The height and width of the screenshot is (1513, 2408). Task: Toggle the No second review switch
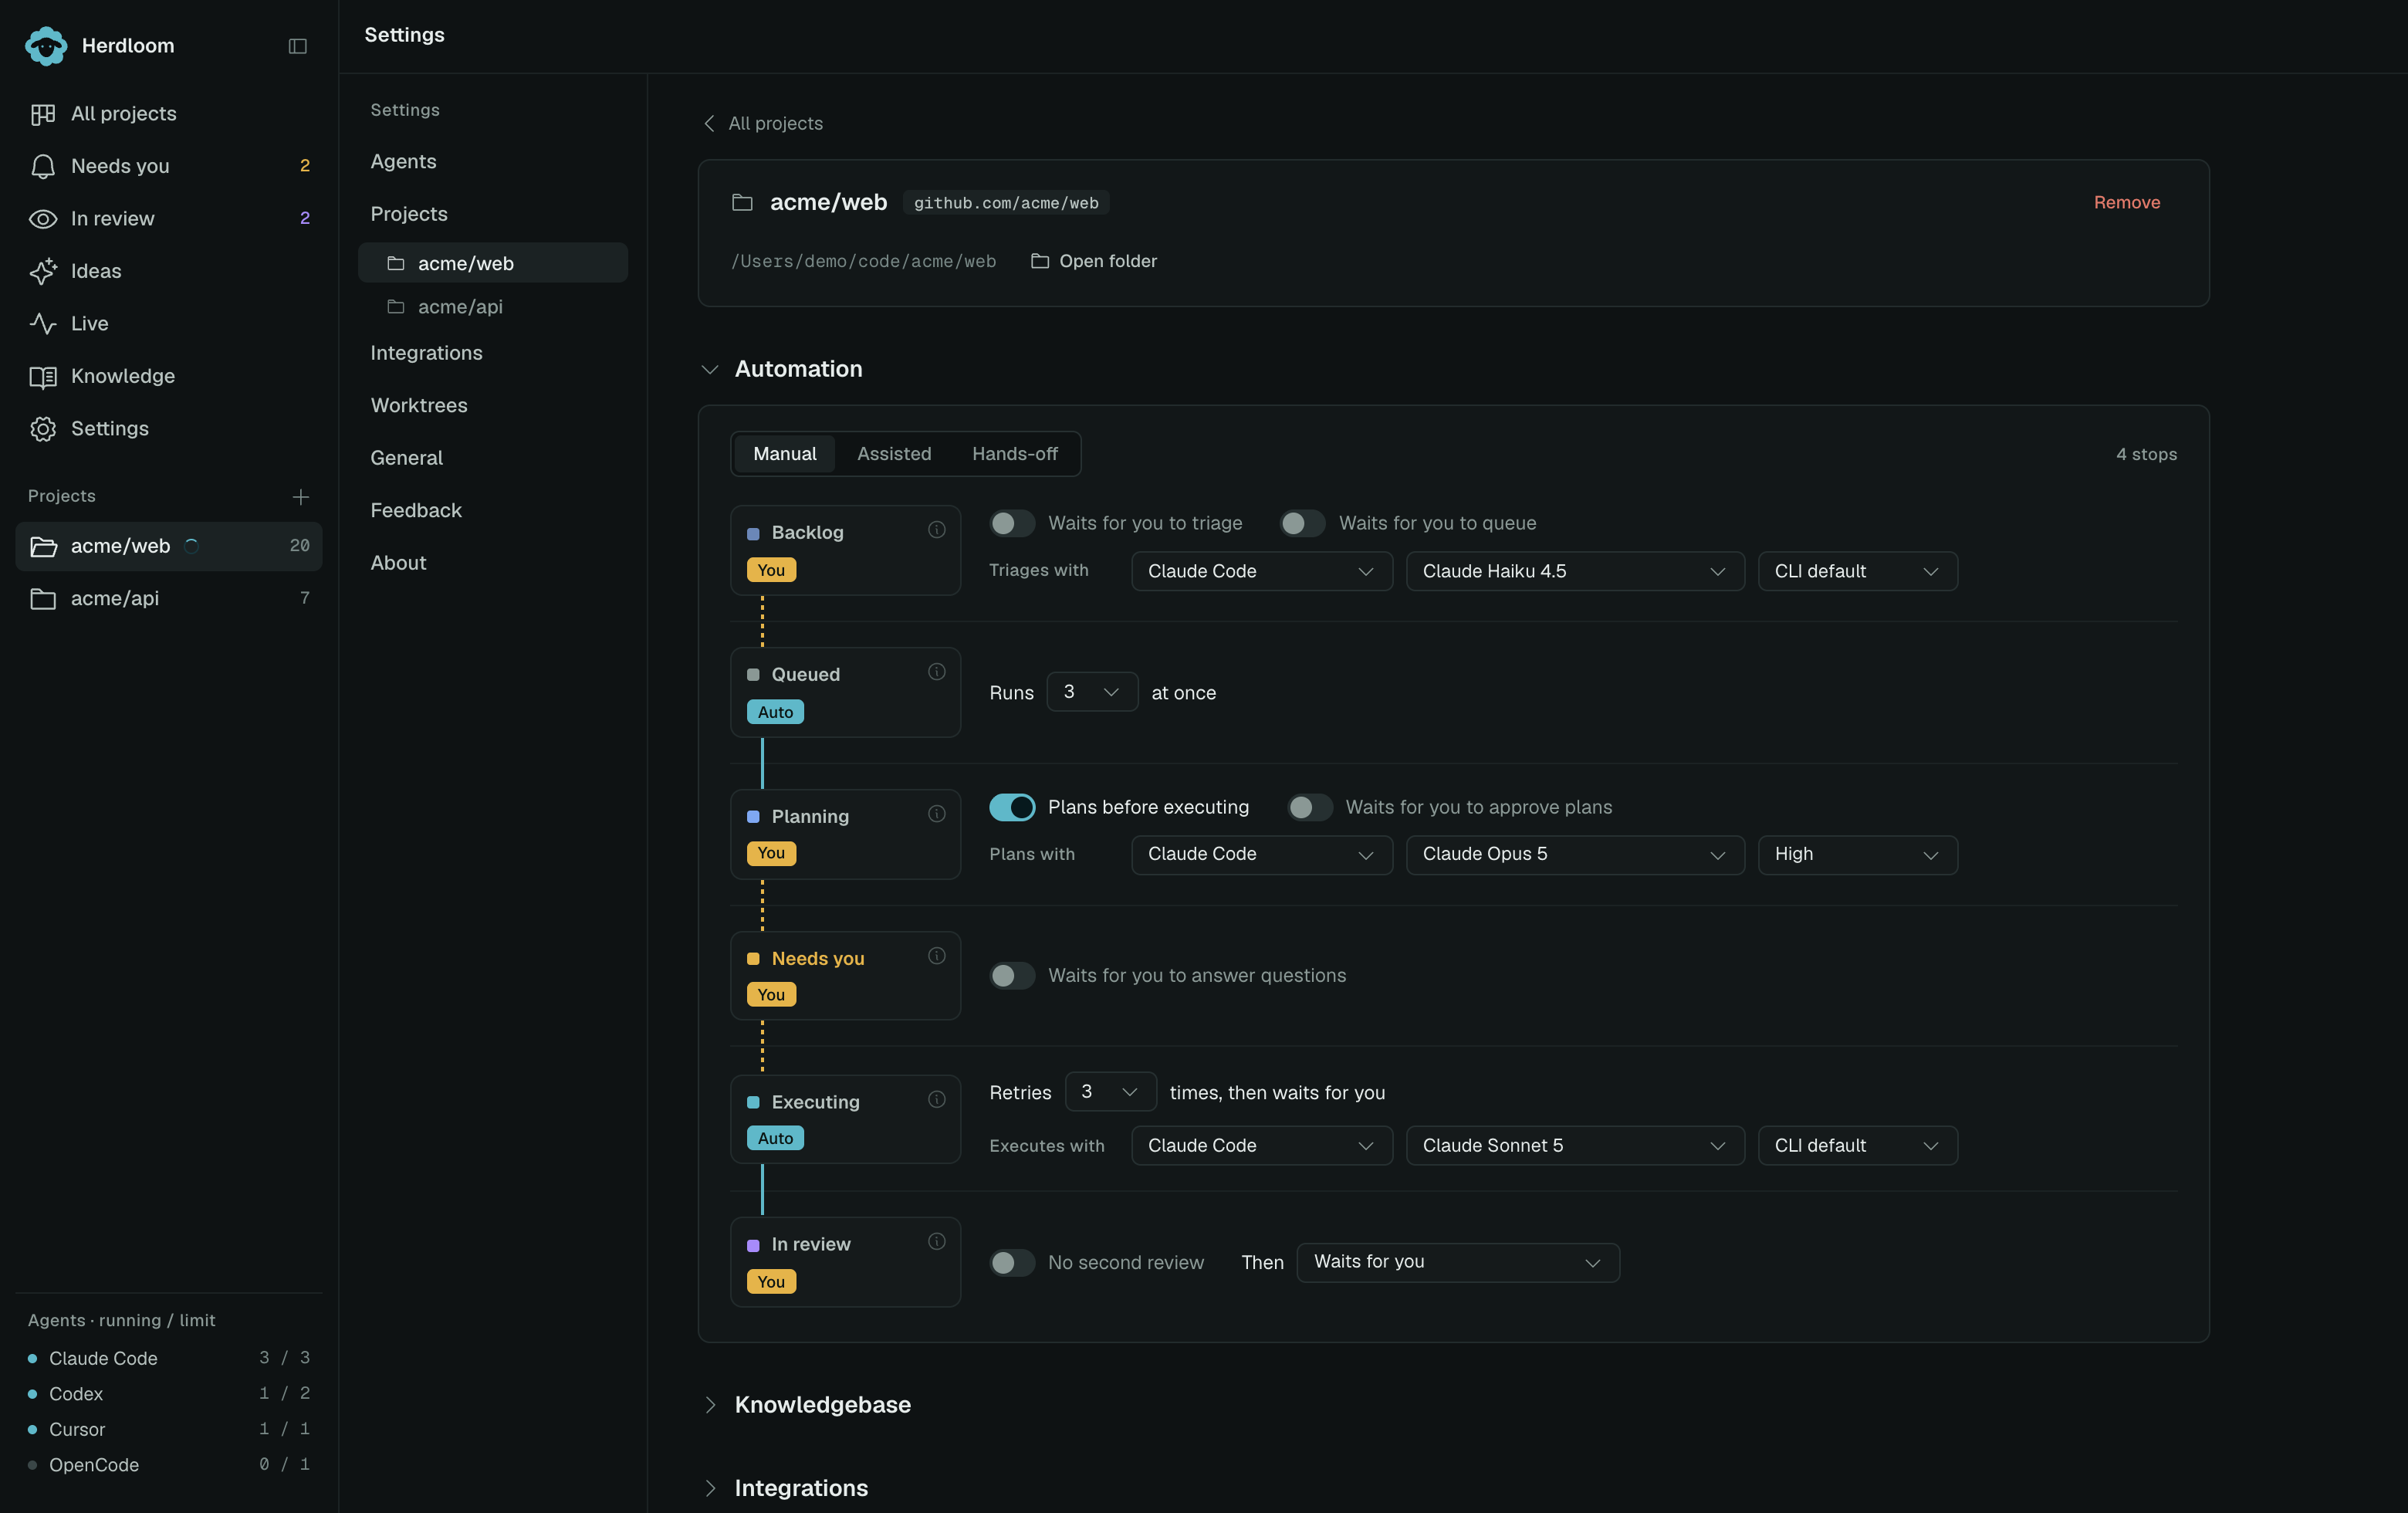(x=1012, y=1263)
